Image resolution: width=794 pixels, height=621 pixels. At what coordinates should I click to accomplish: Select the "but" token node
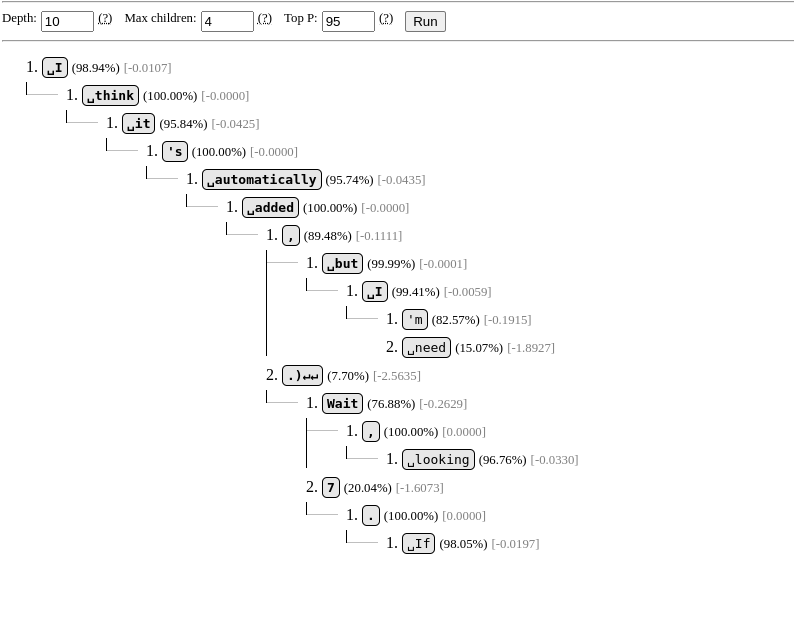coord(342,264)
